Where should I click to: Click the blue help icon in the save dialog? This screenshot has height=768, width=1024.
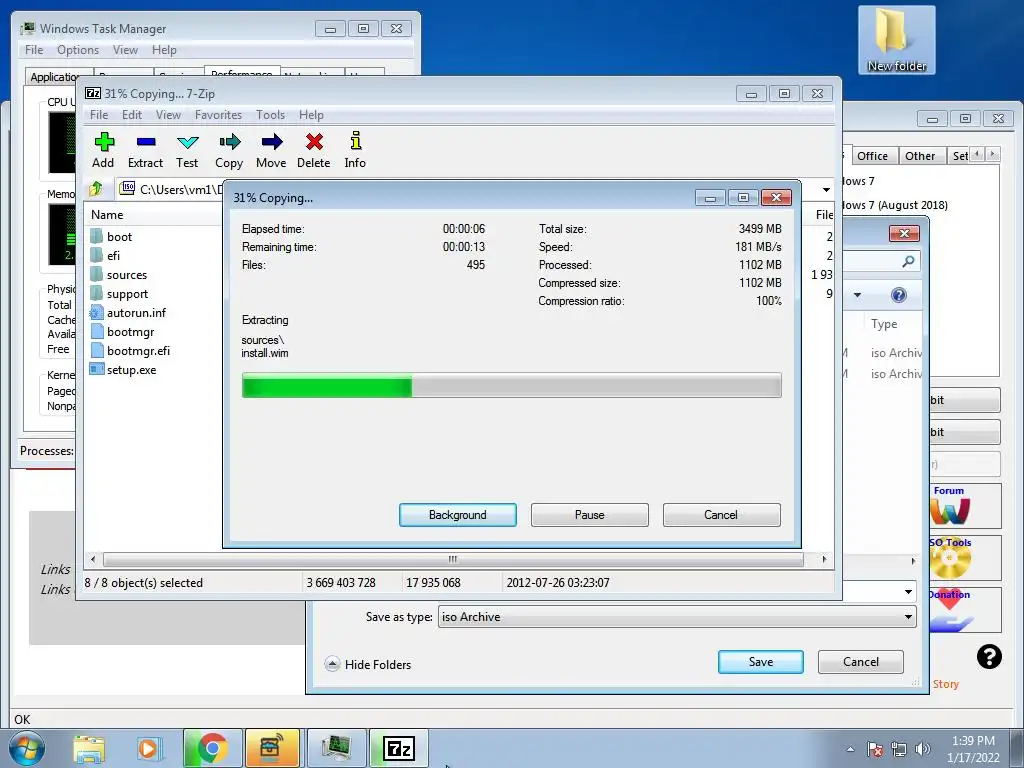pyautogui.click(x=899, y=295)
